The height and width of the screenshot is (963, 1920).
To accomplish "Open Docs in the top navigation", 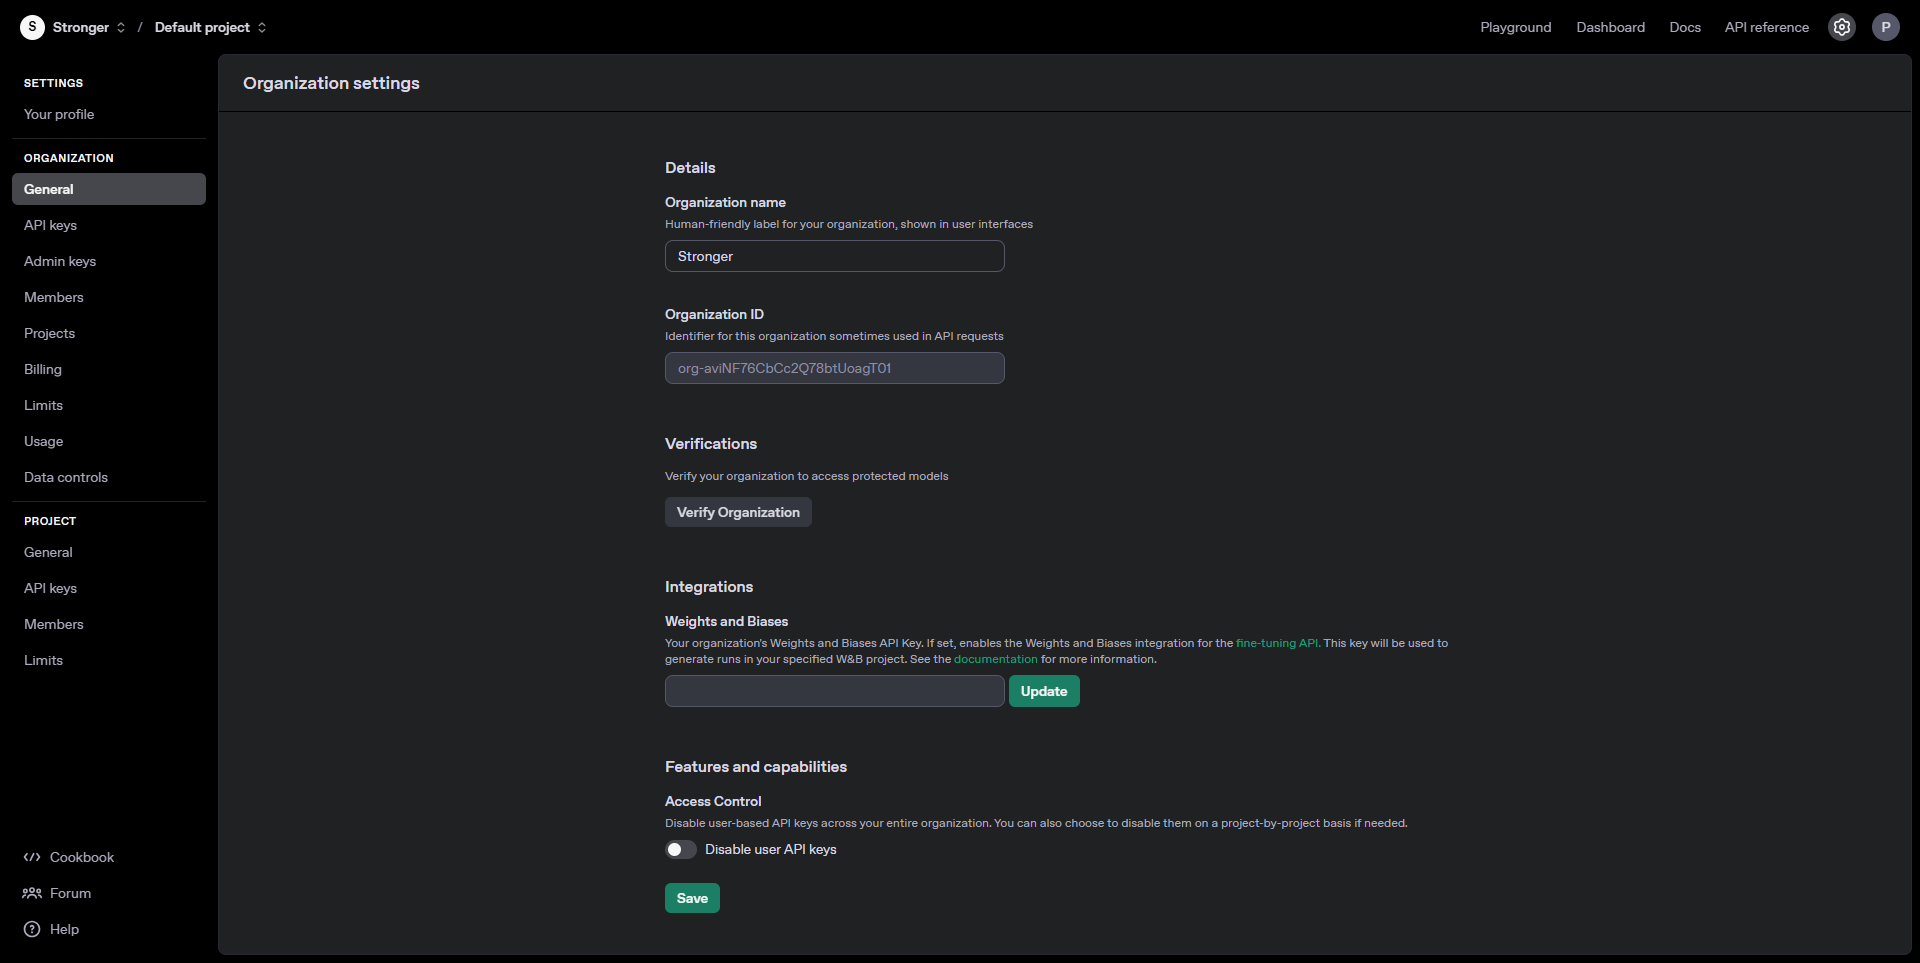I will (x=1684, y=27).
